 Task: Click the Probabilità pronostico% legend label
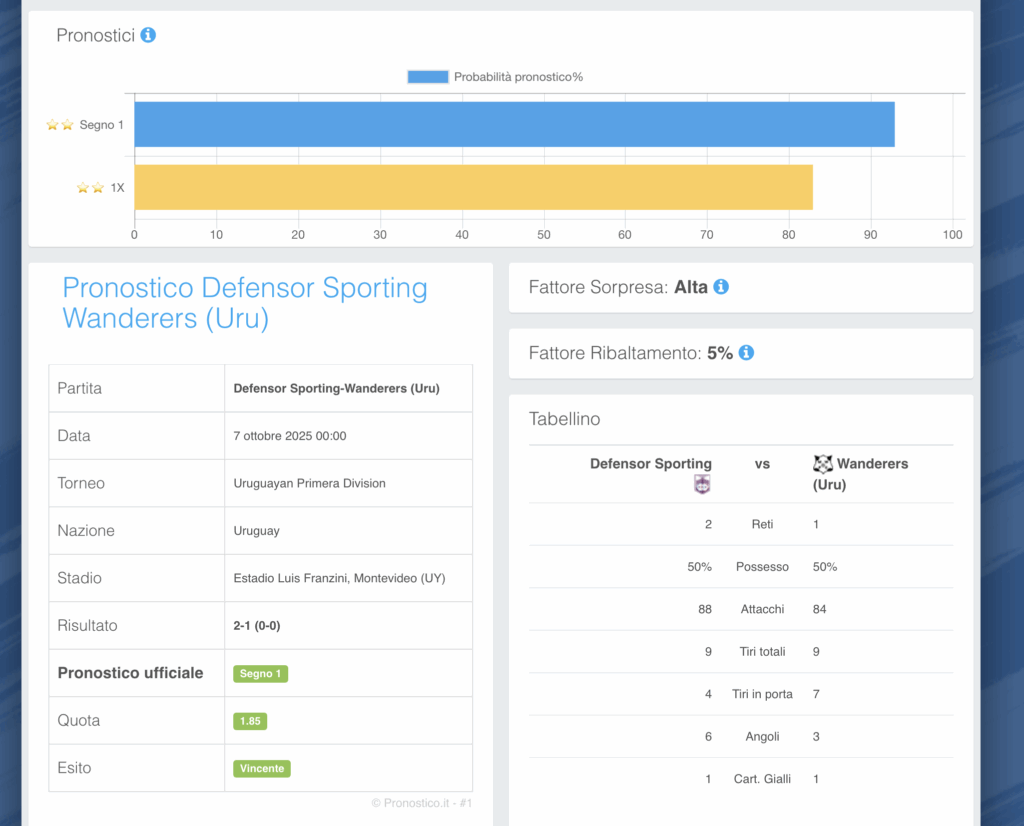coord(518,77)
